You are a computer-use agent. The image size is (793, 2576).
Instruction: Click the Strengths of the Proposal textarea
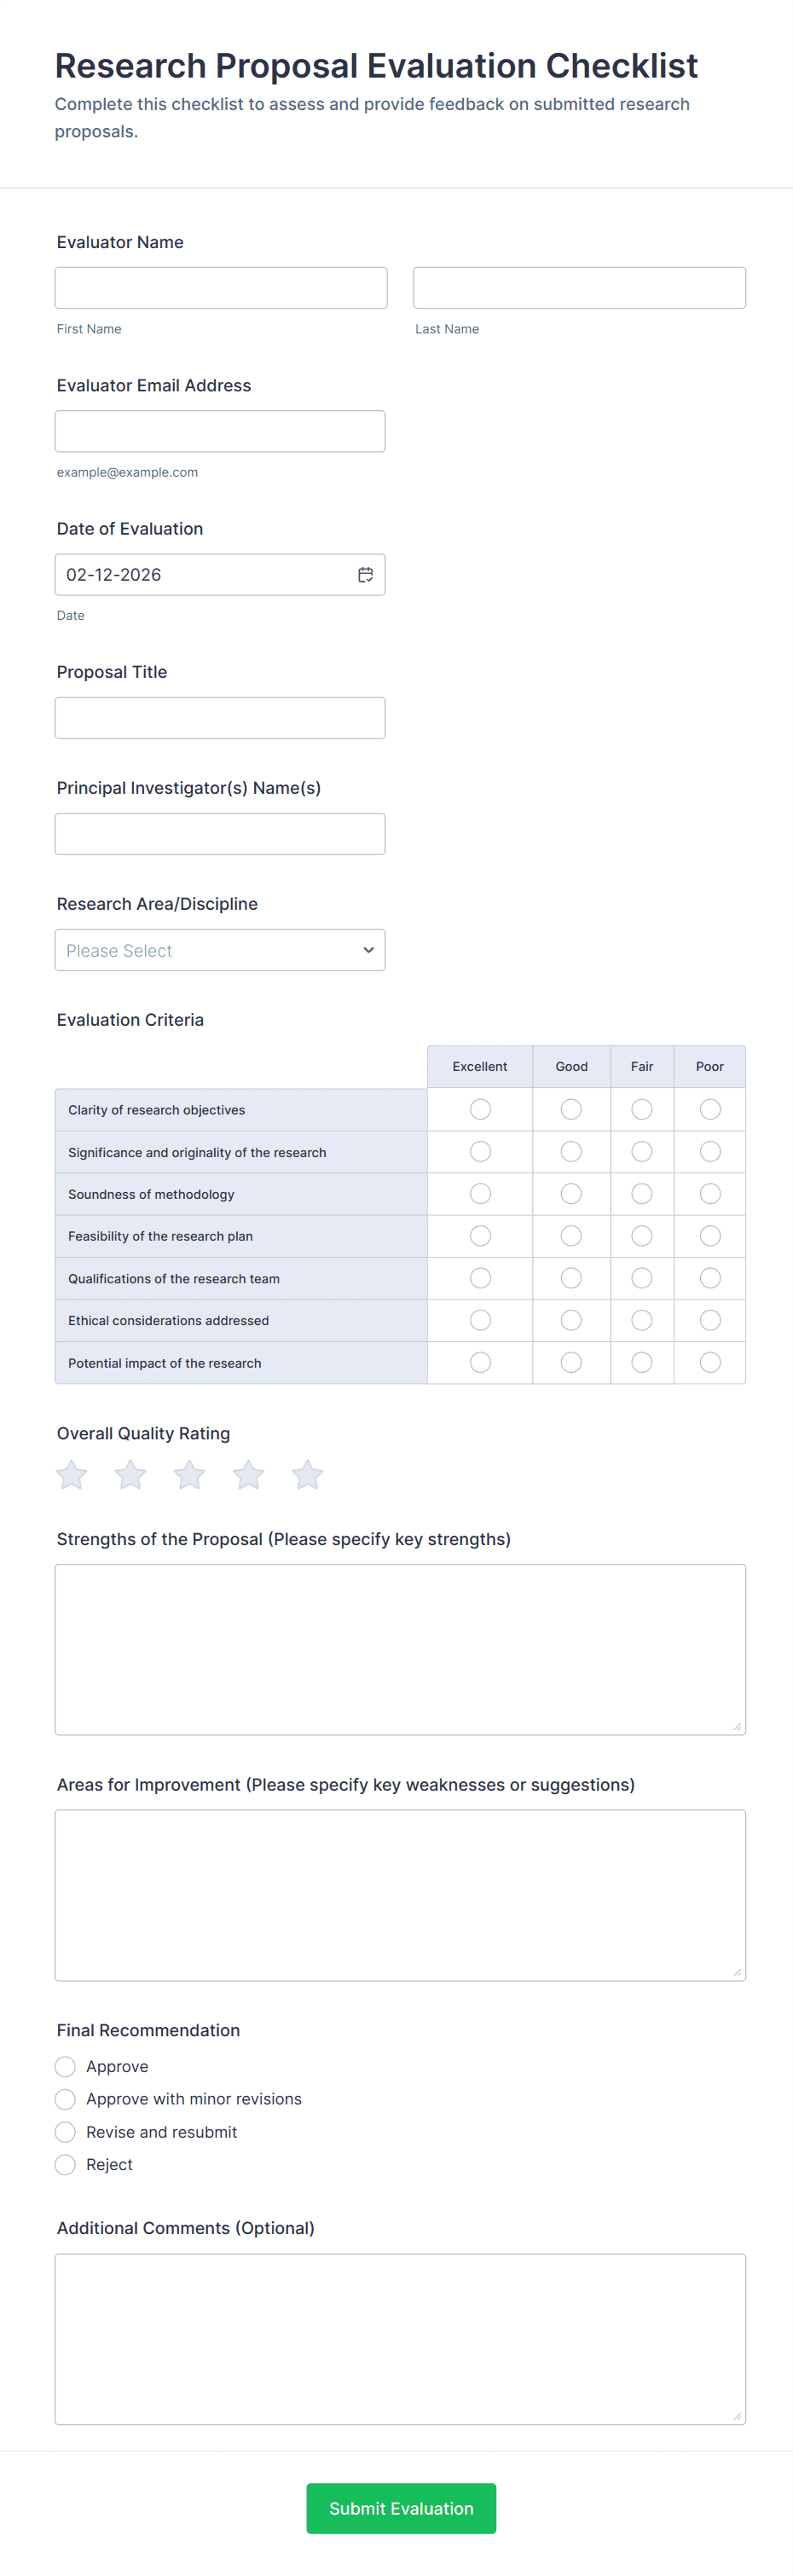pos(400,1648)
